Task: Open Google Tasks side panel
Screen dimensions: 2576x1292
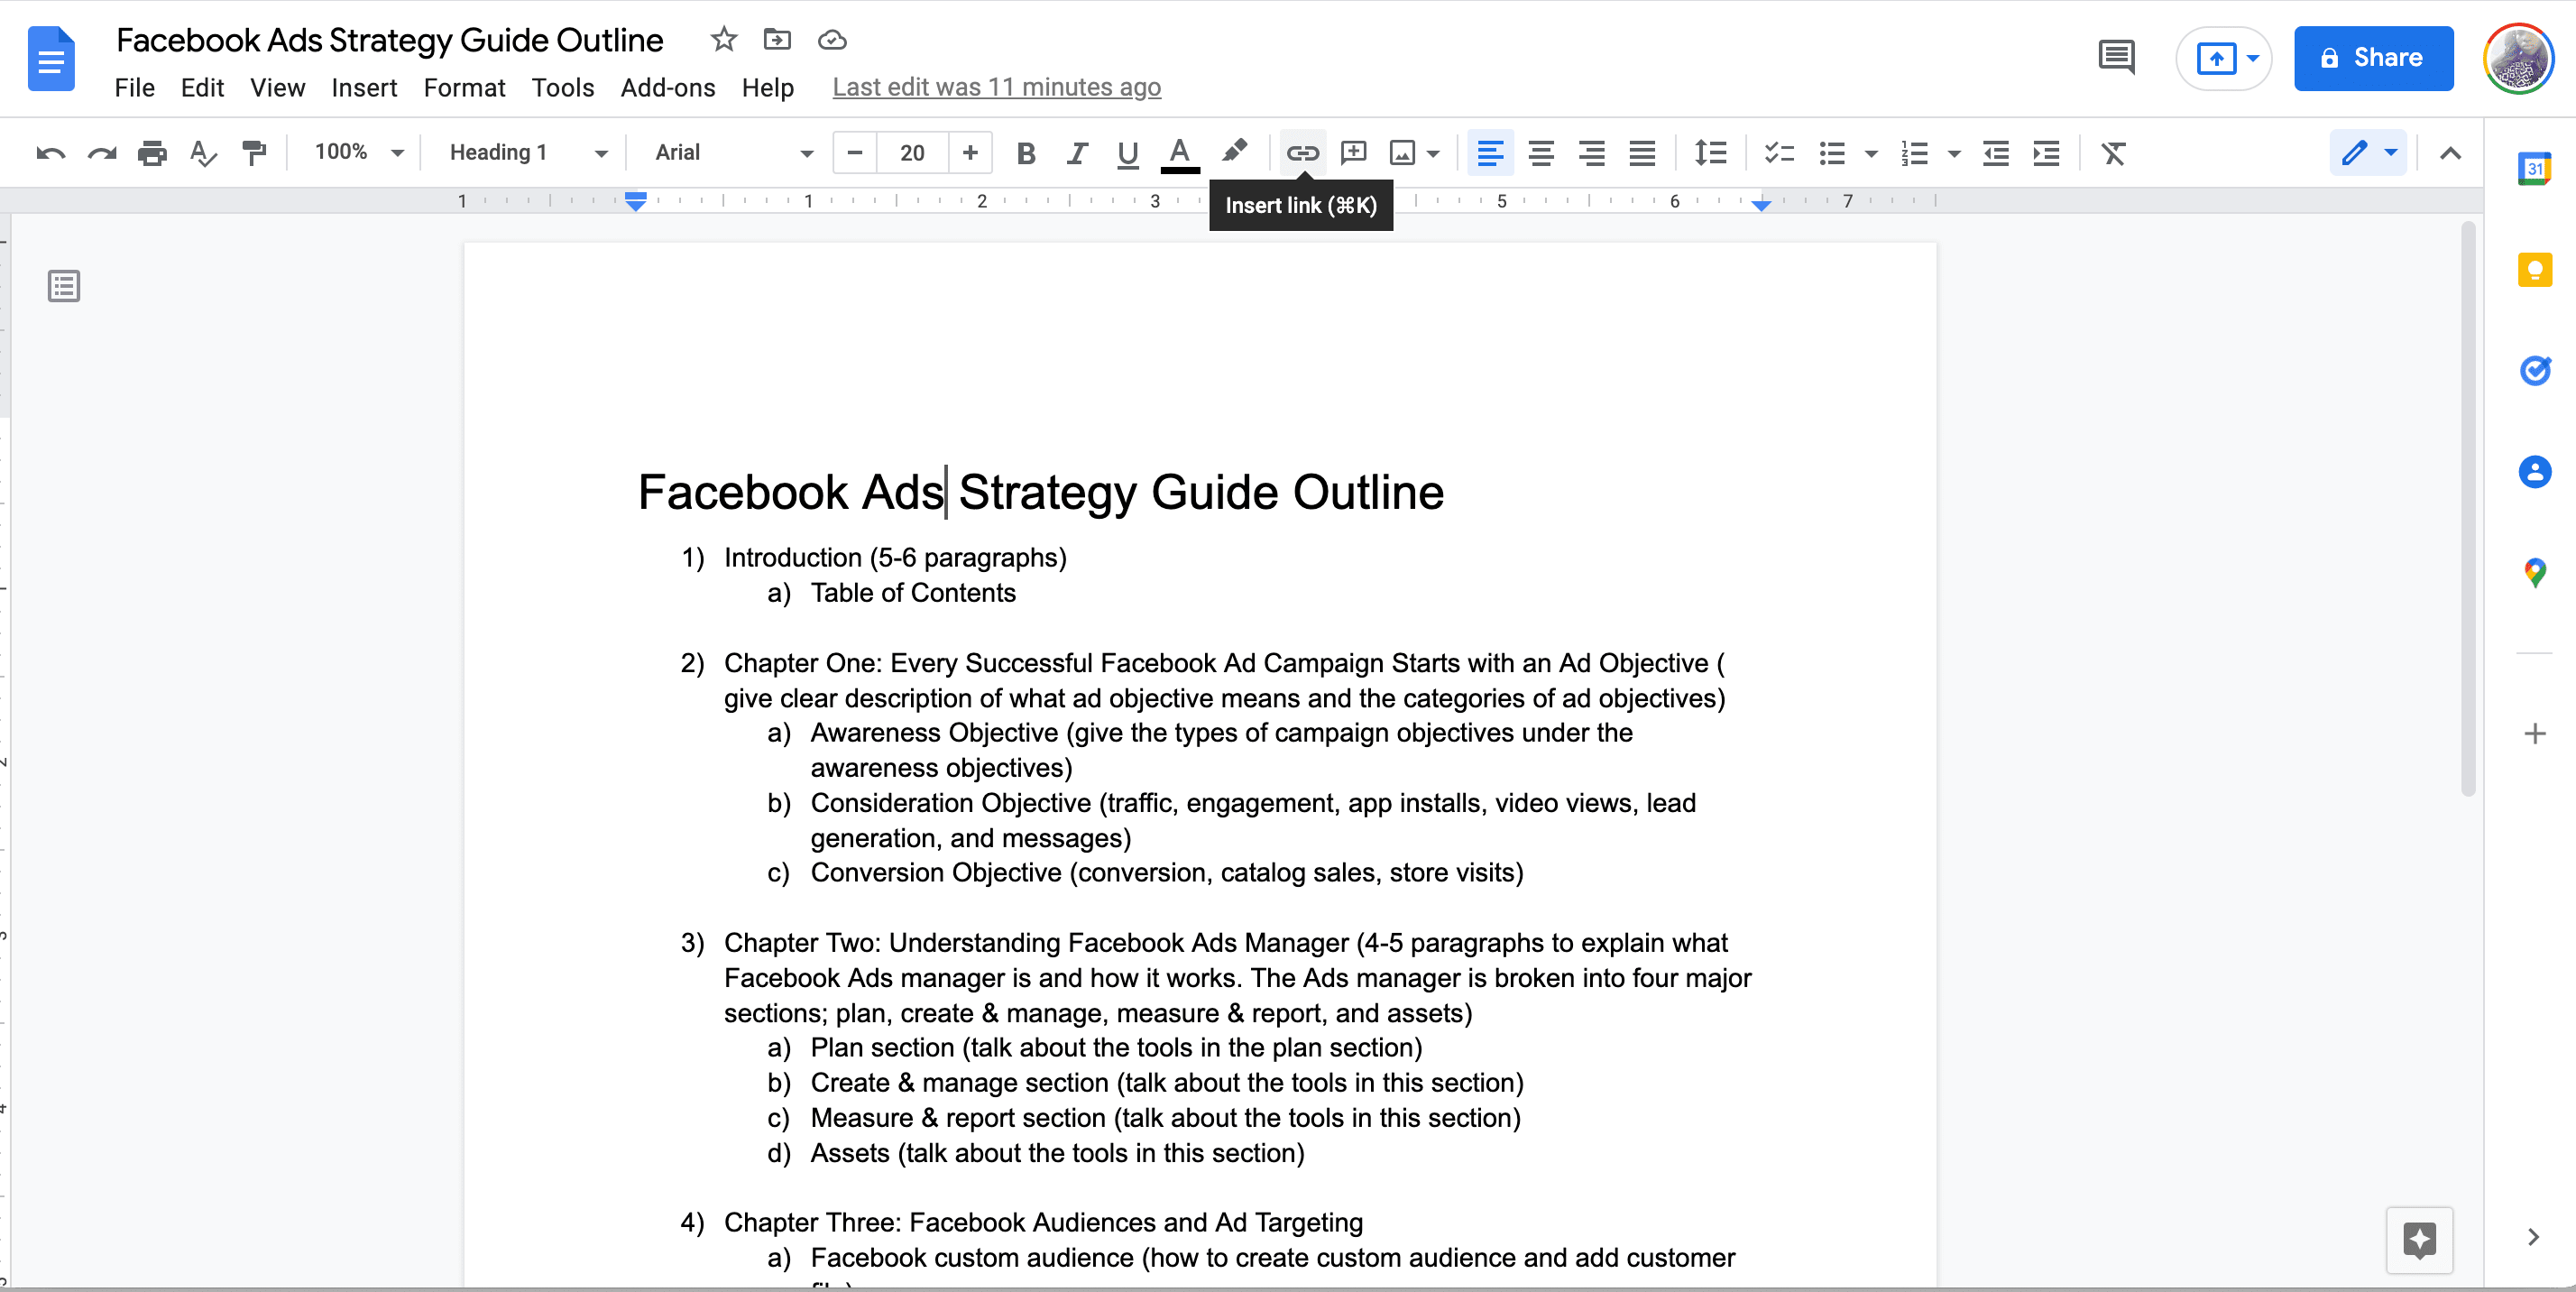Action: (x=2535, y=371)
